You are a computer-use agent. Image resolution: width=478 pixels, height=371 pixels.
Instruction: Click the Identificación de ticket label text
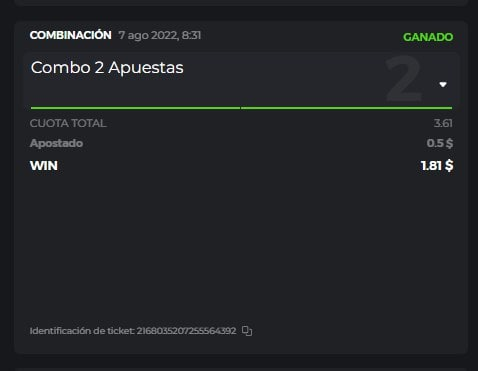(x=82, y=331)
